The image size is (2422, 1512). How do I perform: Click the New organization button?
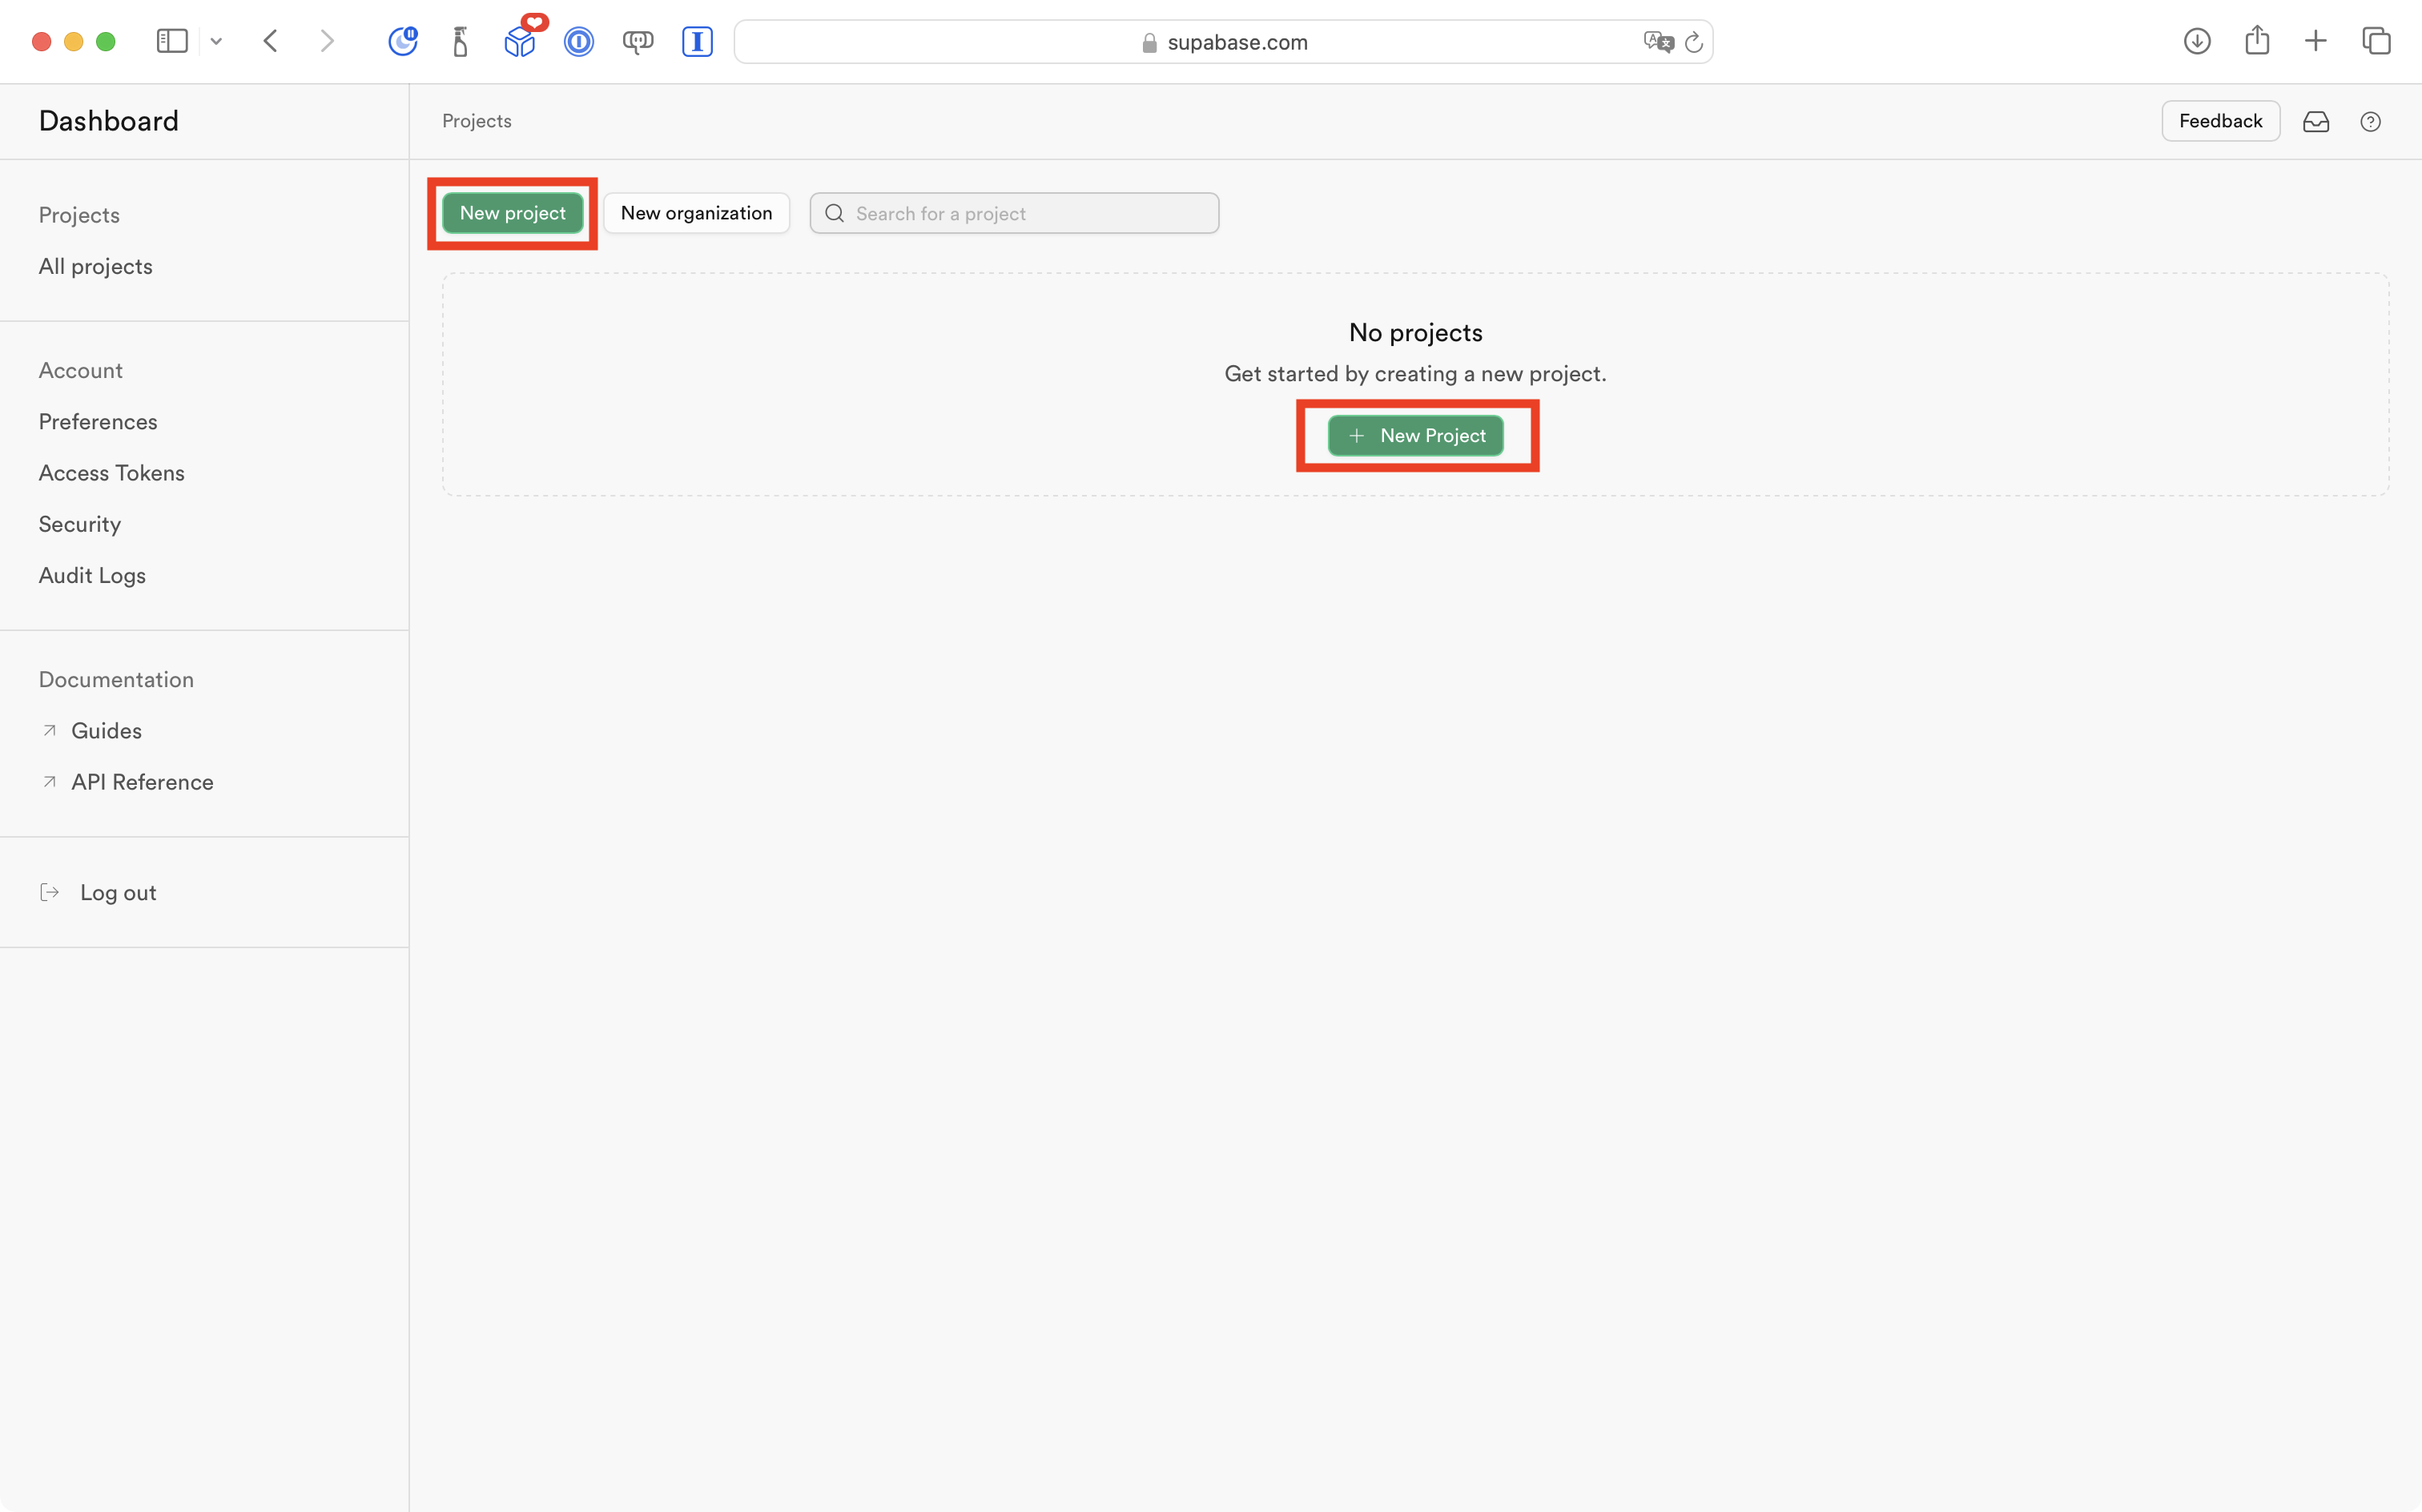pos(696,212)
